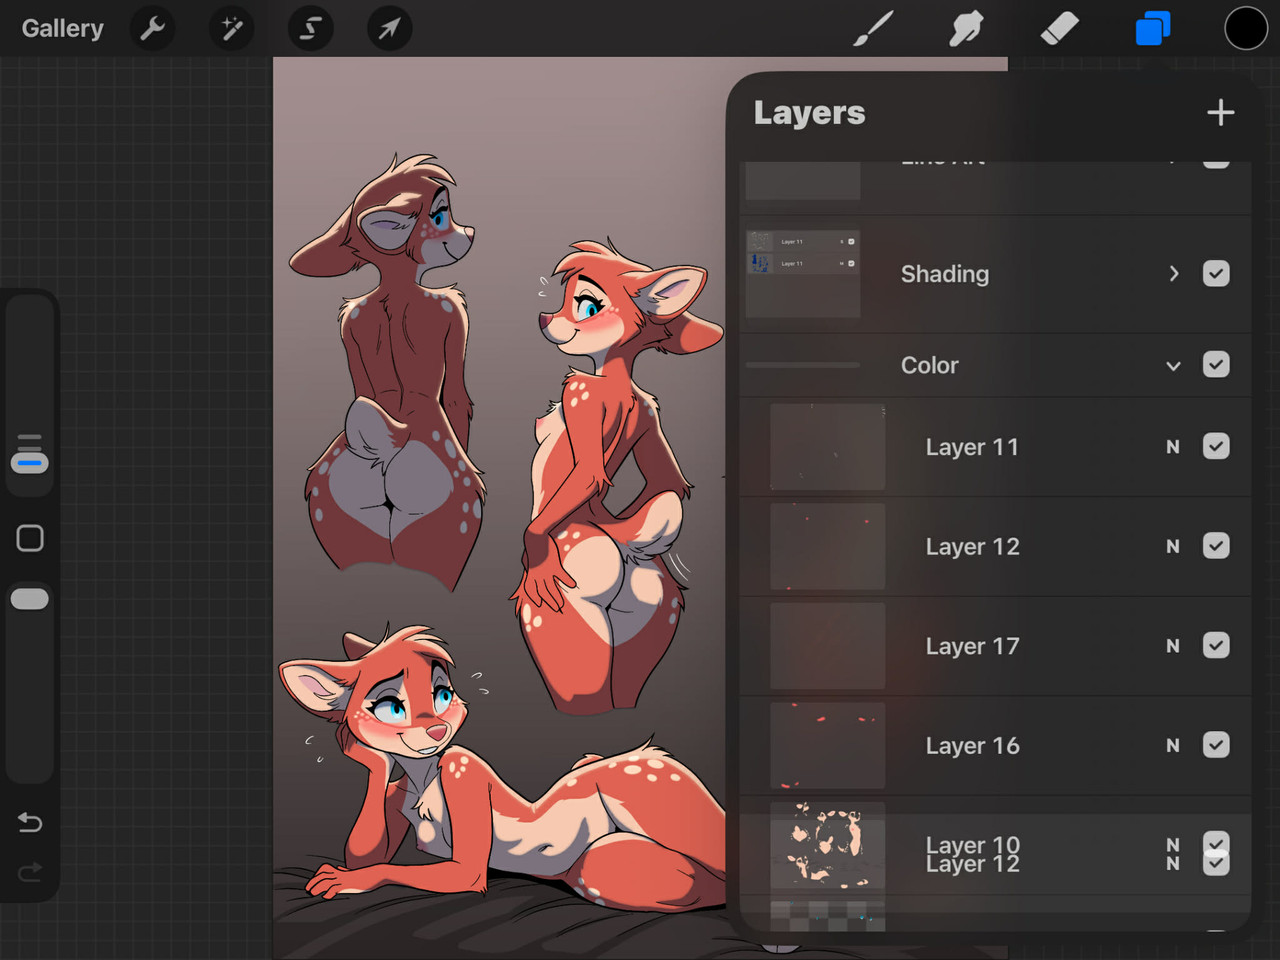
Task: Select the Layer 17 thumbnail
Action: (828, 646)
